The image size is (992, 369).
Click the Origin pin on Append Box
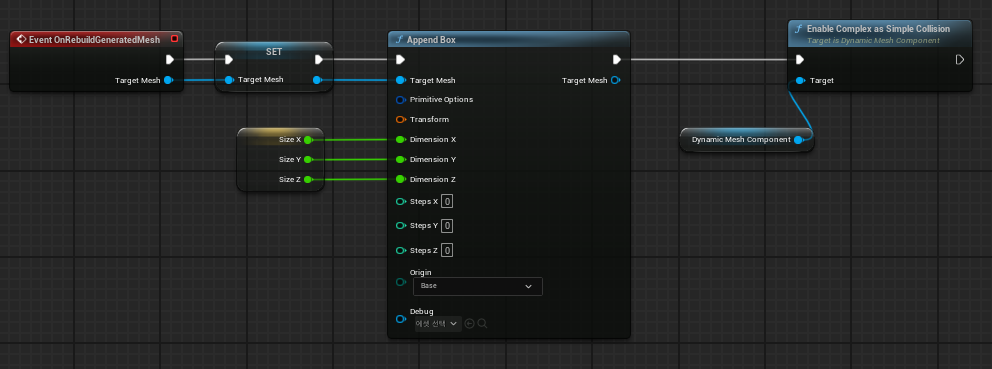point(400,282)
